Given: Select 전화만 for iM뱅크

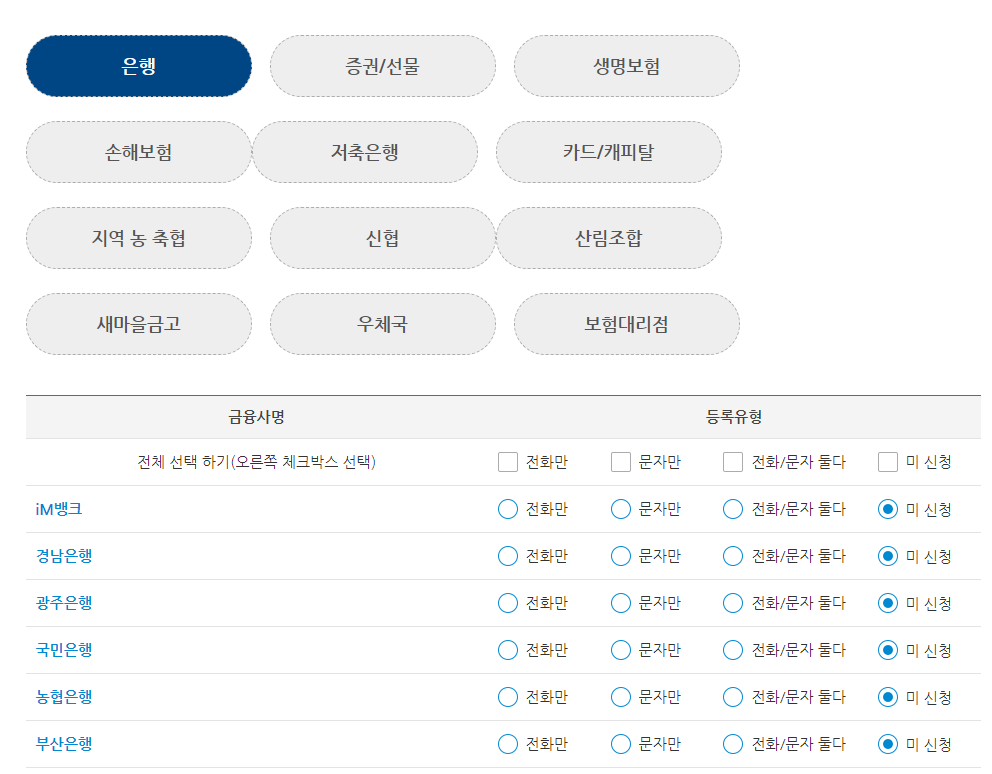Looking at the screenshot, I should [x=506, y=509].
